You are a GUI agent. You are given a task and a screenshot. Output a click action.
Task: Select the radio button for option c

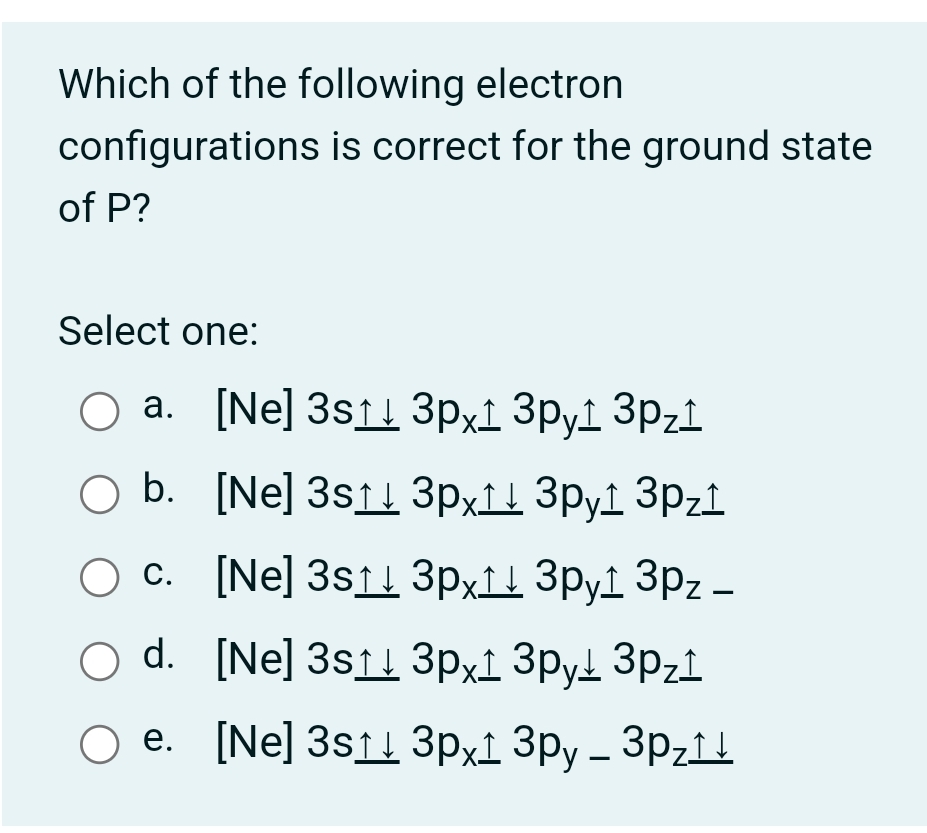(99, 577)
